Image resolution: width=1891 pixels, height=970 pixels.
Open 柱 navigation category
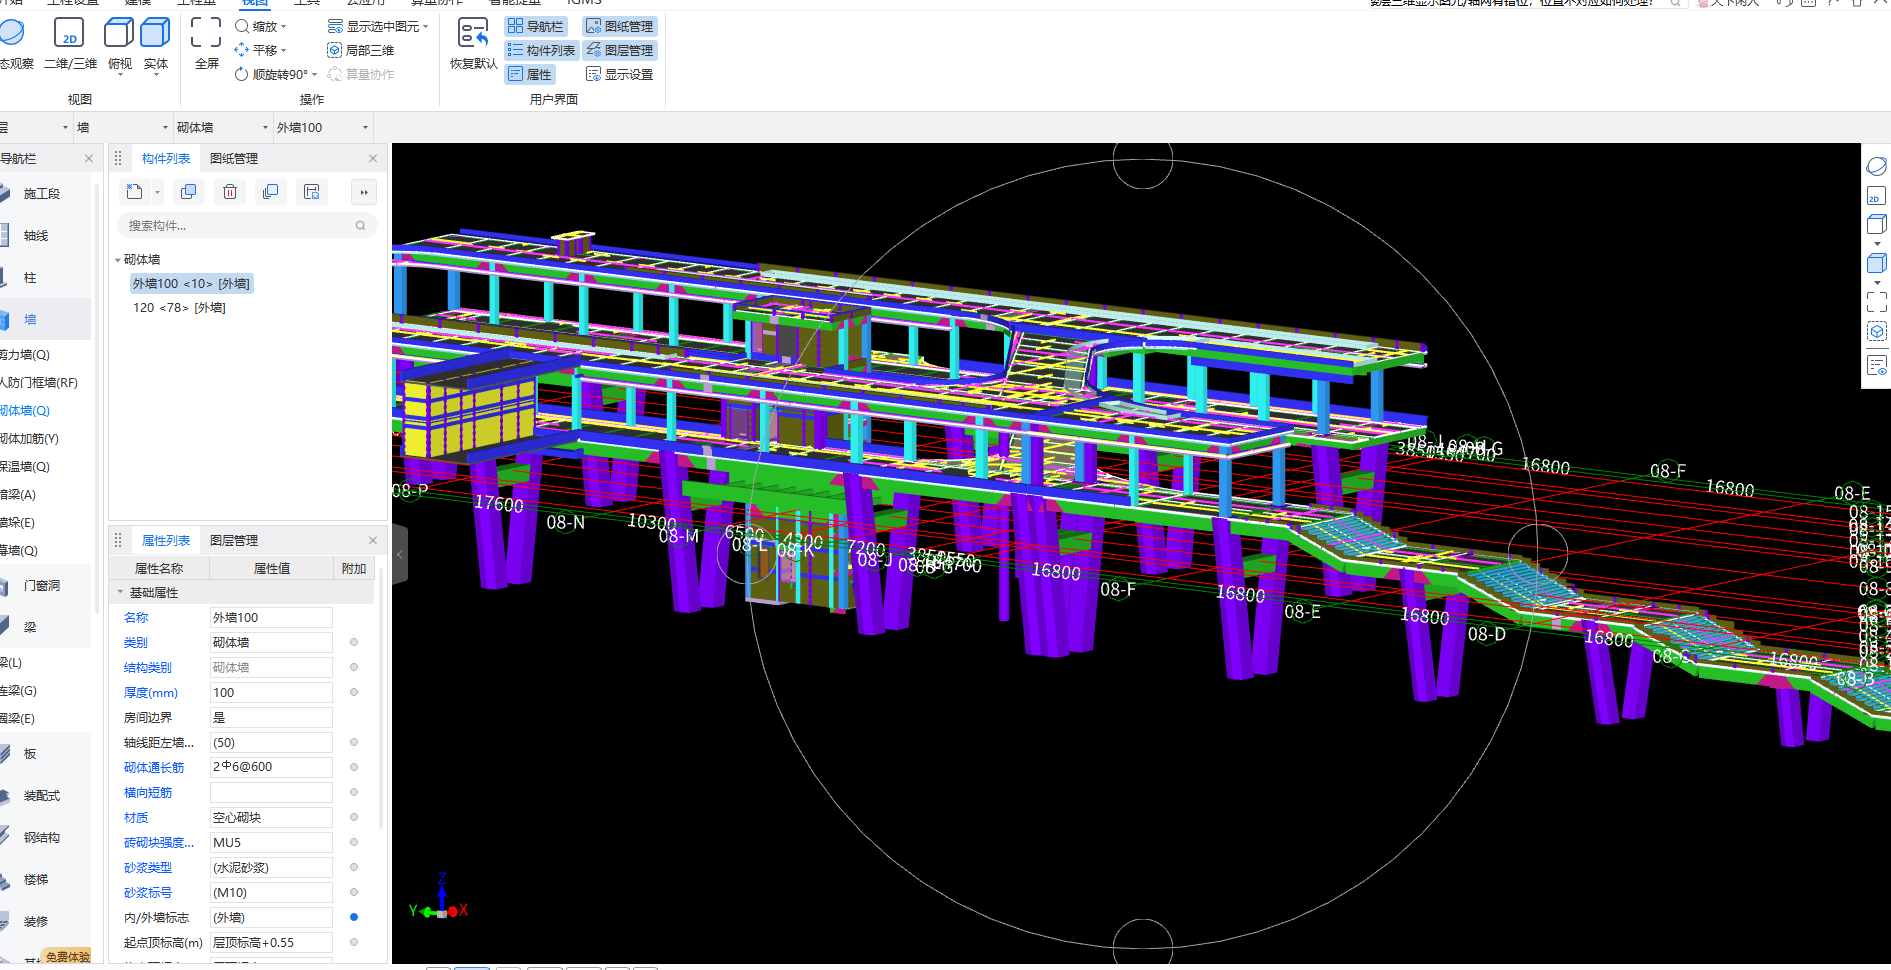30,277
